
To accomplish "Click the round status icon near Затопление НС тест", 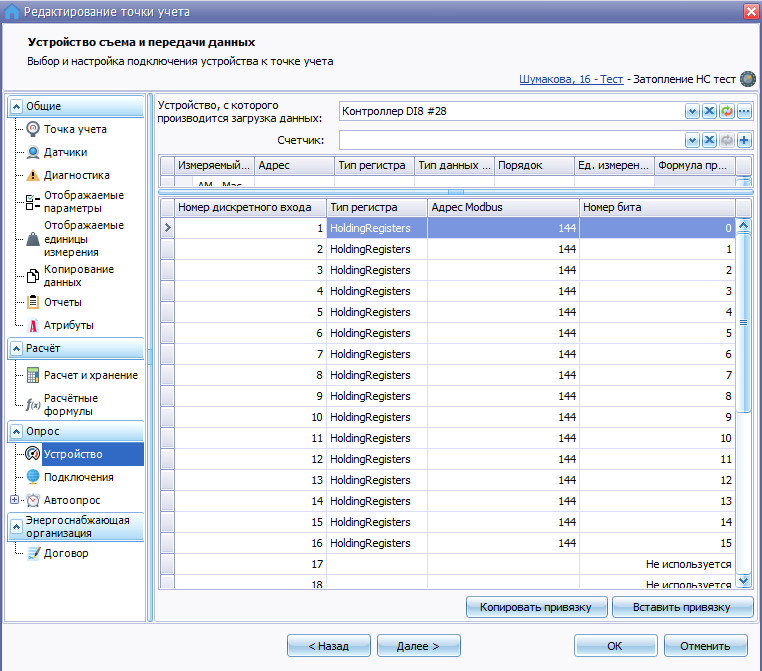I will [x=747, y=79].
